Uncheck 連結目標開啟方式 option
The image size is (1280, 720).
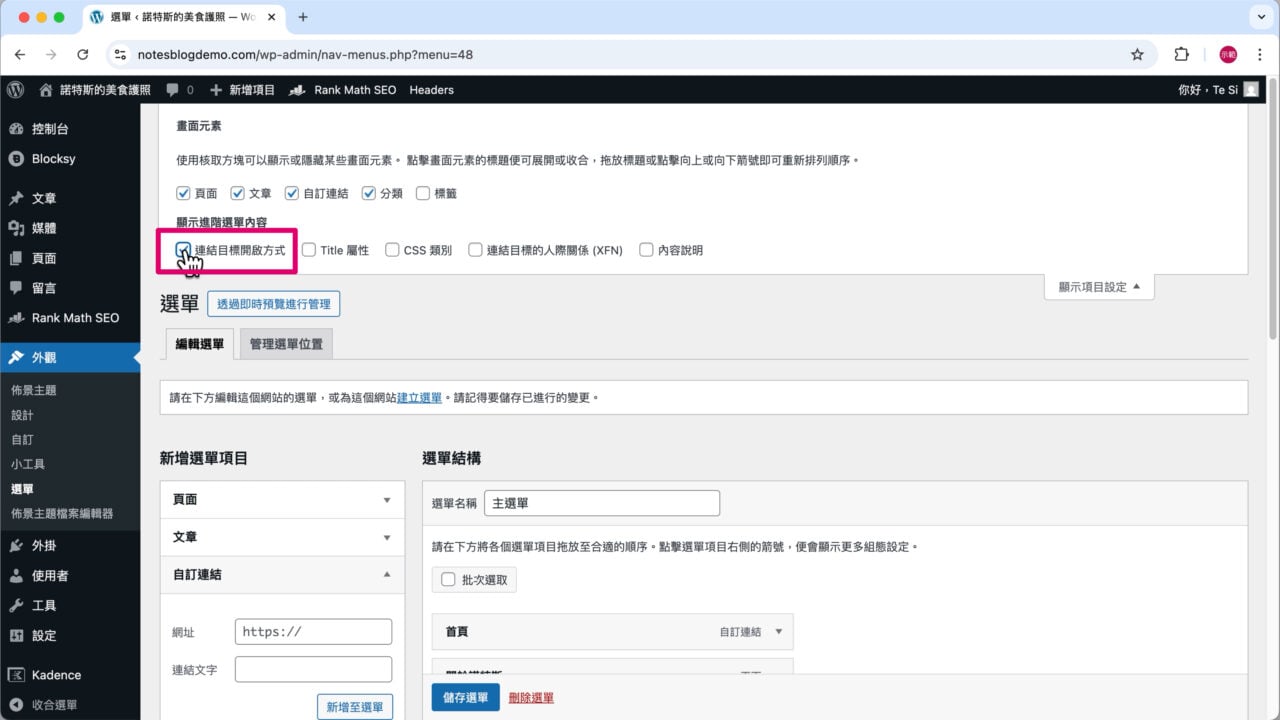tap(183, 250)
